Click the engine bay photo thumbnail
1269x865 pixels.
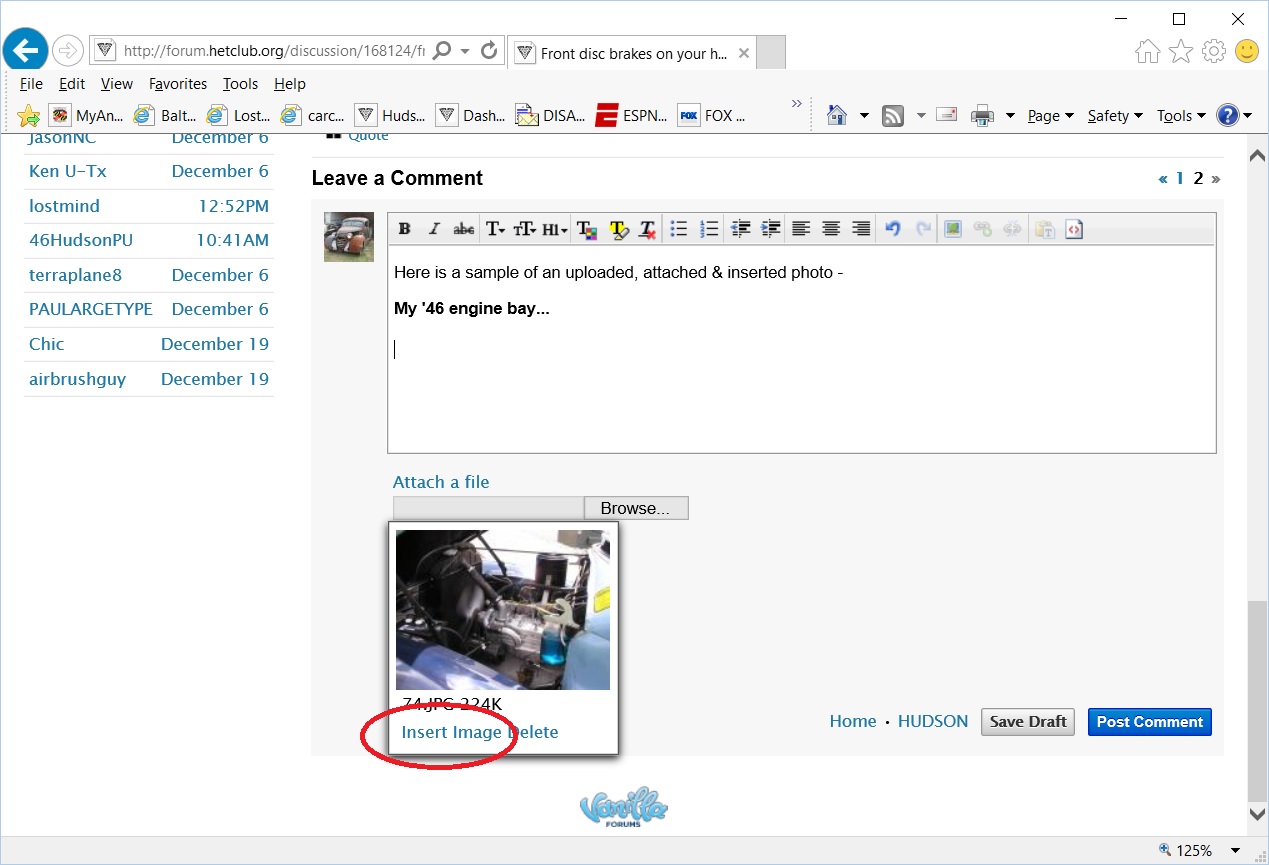click(502, 609)
